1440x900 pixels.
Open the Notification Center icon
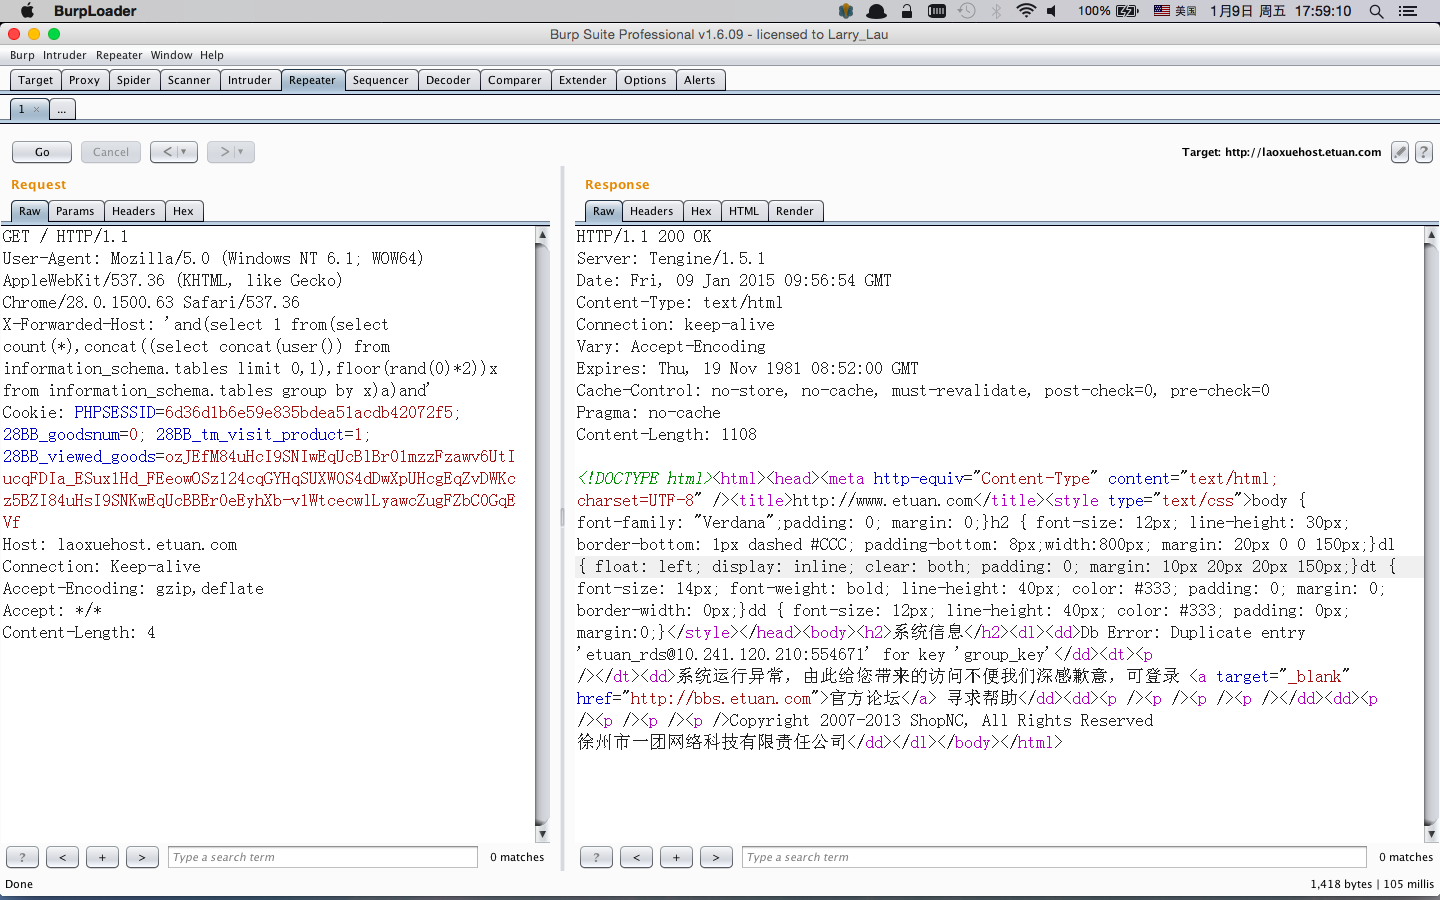click(1408, 11)
